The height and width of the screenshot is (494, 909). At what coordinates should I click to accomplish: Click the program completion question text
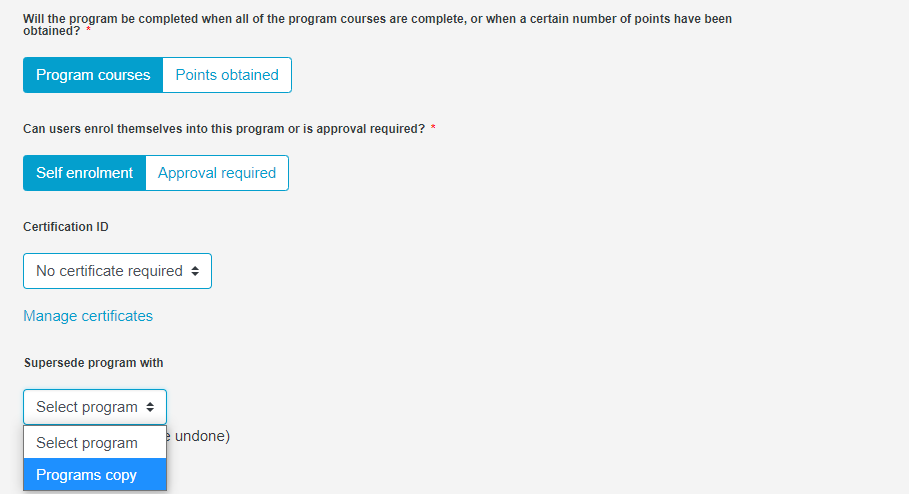point(377,25)
